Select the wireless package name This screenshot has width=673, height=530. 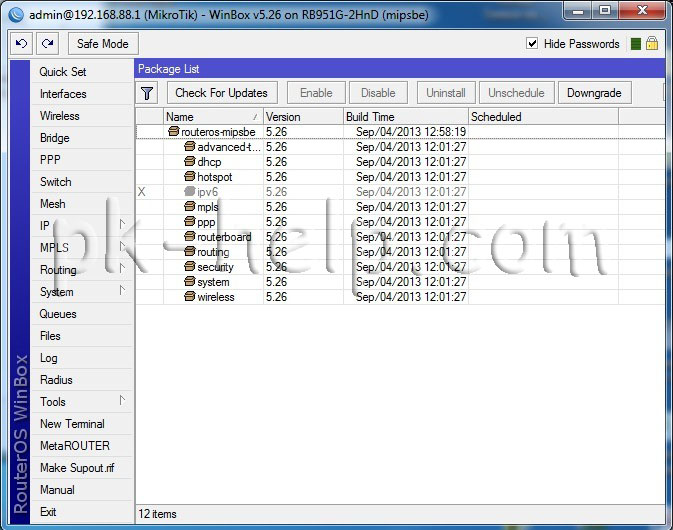tap(215, 297)
